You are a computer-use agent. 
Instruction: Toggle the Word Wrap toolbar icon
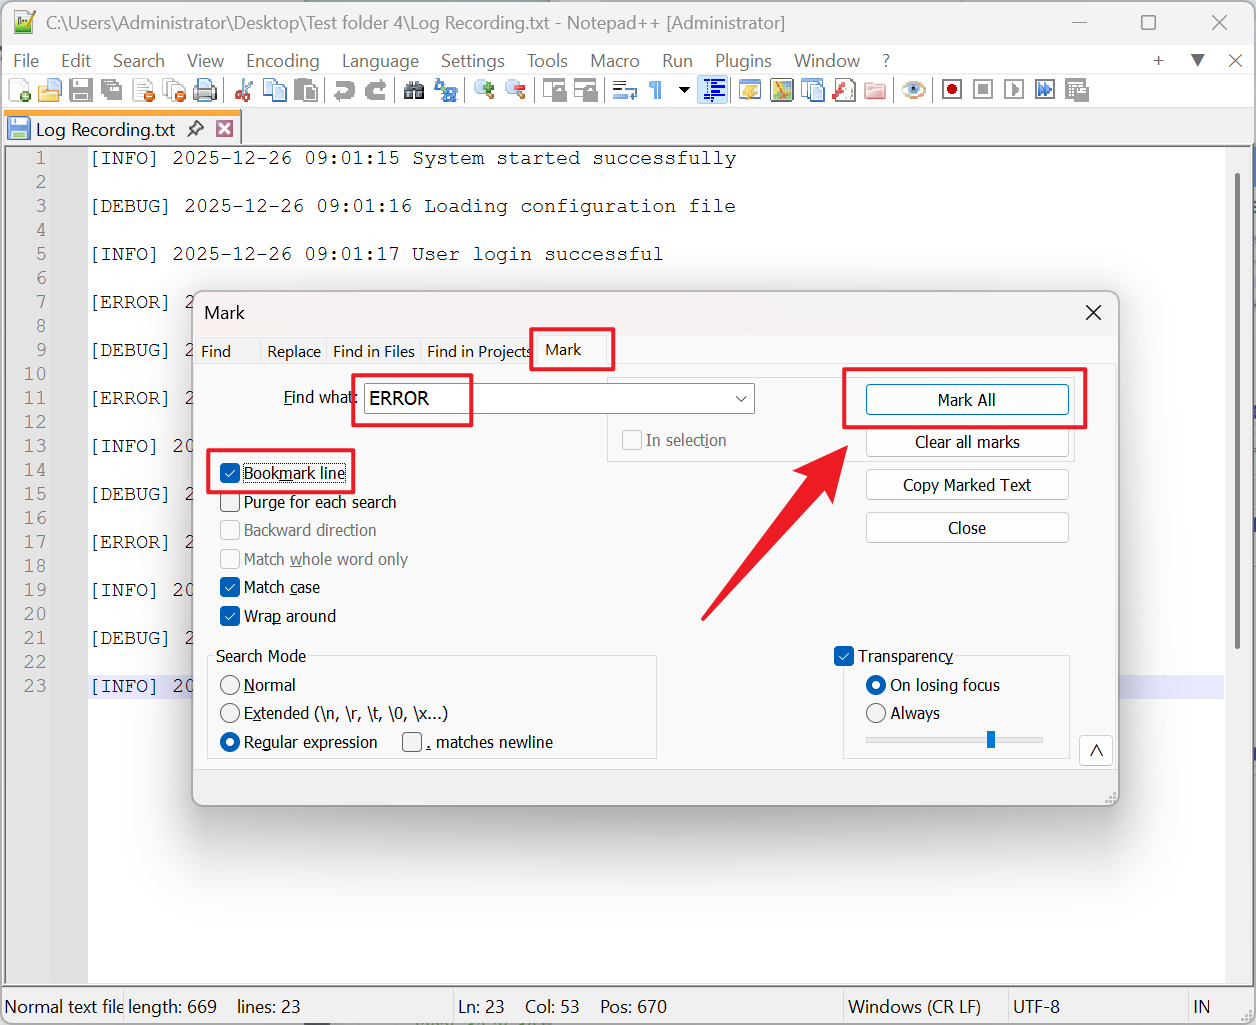(625, 91)
